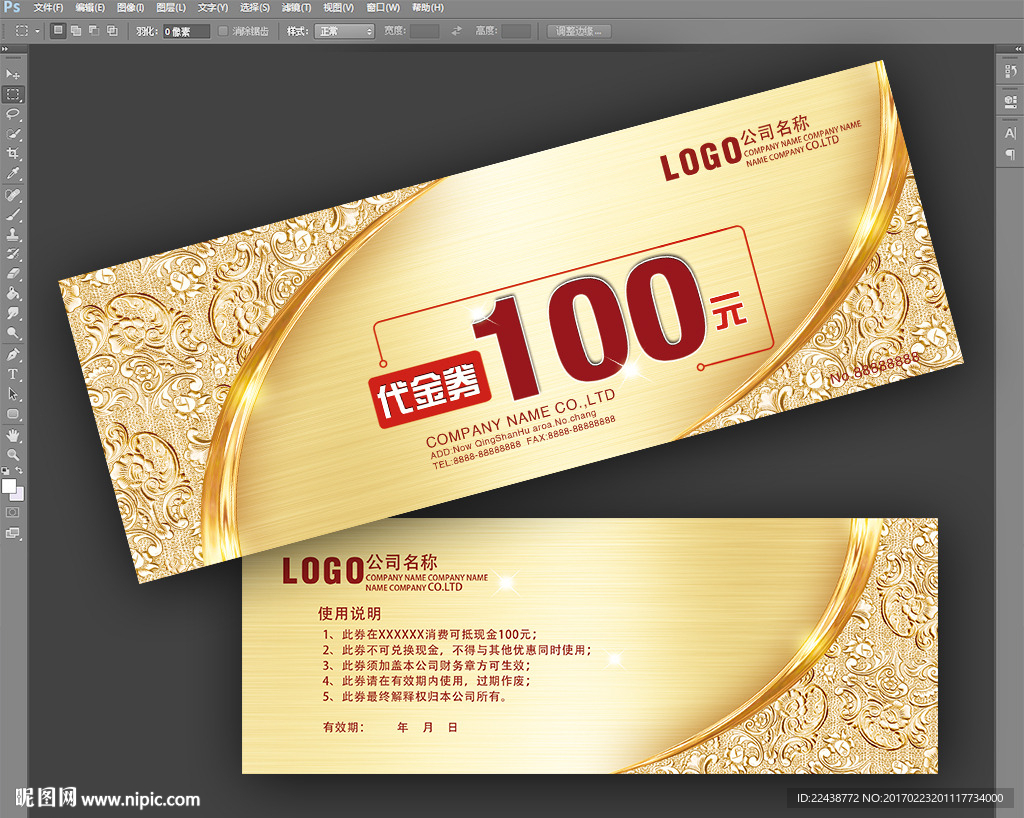Select the Pen tool
This screenshot has width=1024, height=818.
point(12,354)
